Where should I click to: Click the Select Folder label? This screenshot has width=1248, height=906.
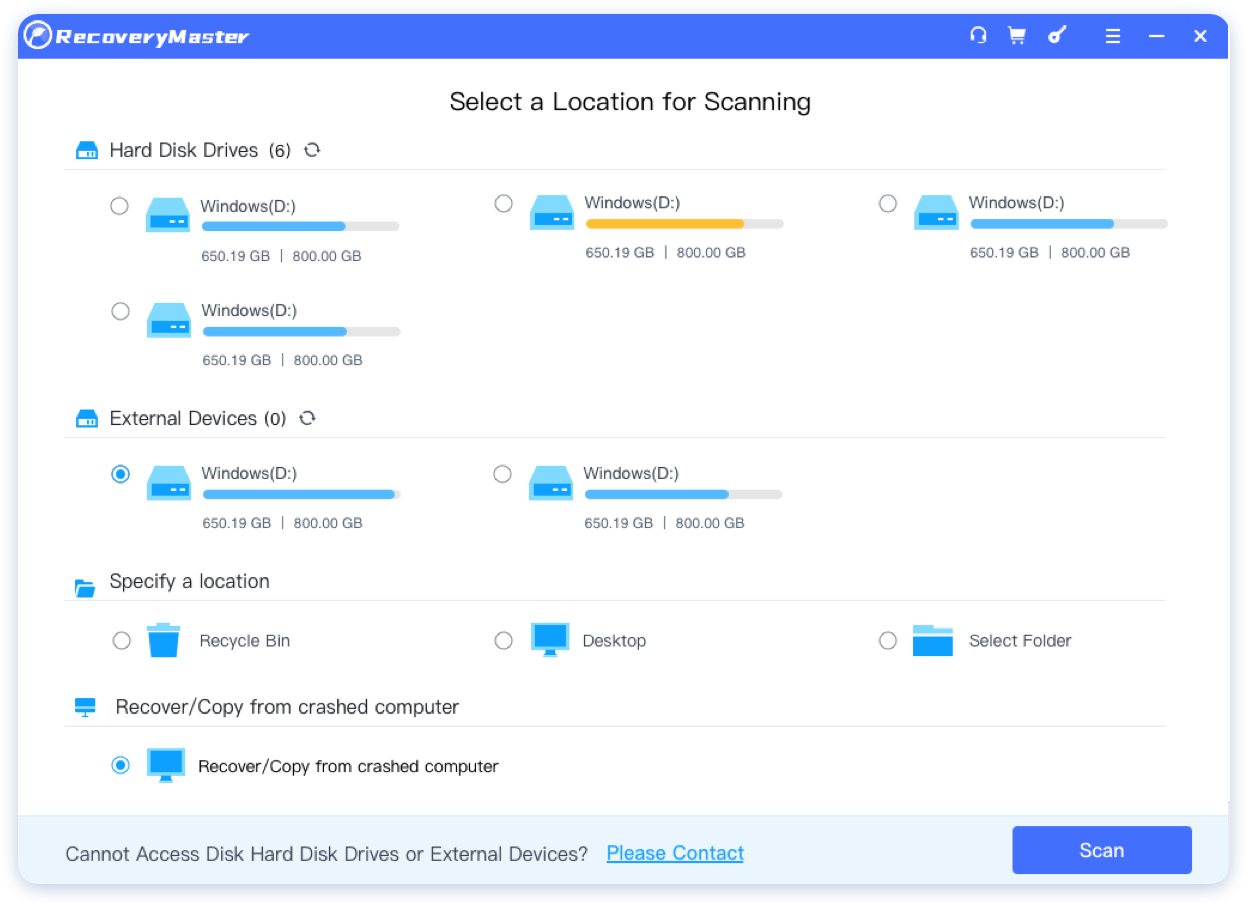click(x=1020, y=641)
